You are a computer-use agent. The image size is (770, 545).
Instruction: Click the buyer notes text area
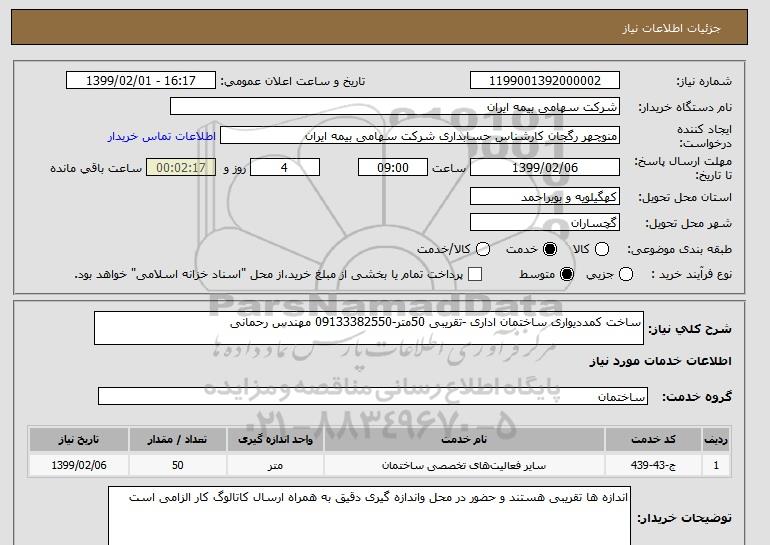369,516
